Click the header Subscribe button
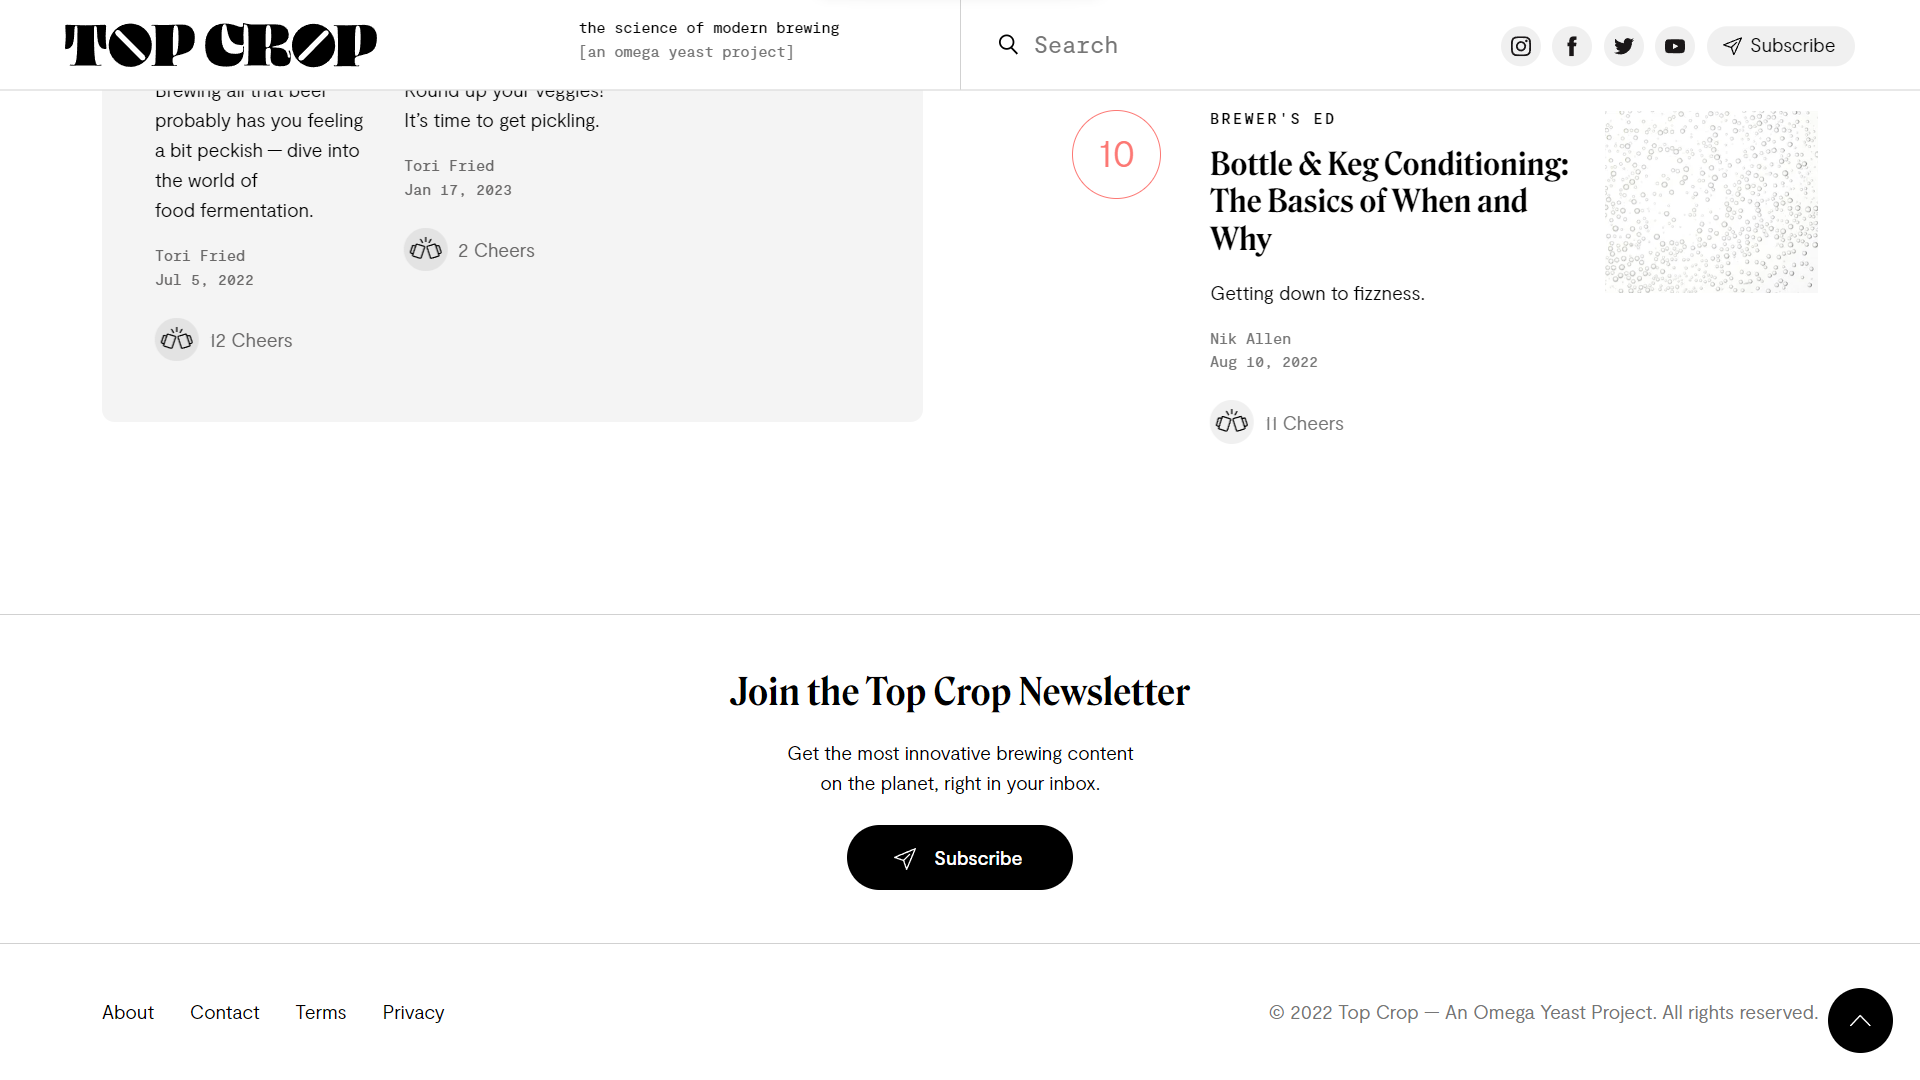Viewport: 1920px width, 1080px height. [x=1781, y=46]
